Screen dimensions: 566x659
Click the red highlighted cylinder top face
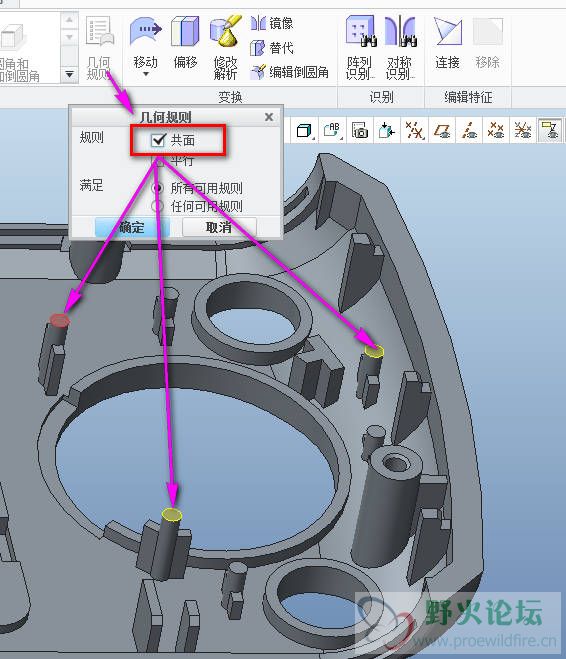coord(59,320)
